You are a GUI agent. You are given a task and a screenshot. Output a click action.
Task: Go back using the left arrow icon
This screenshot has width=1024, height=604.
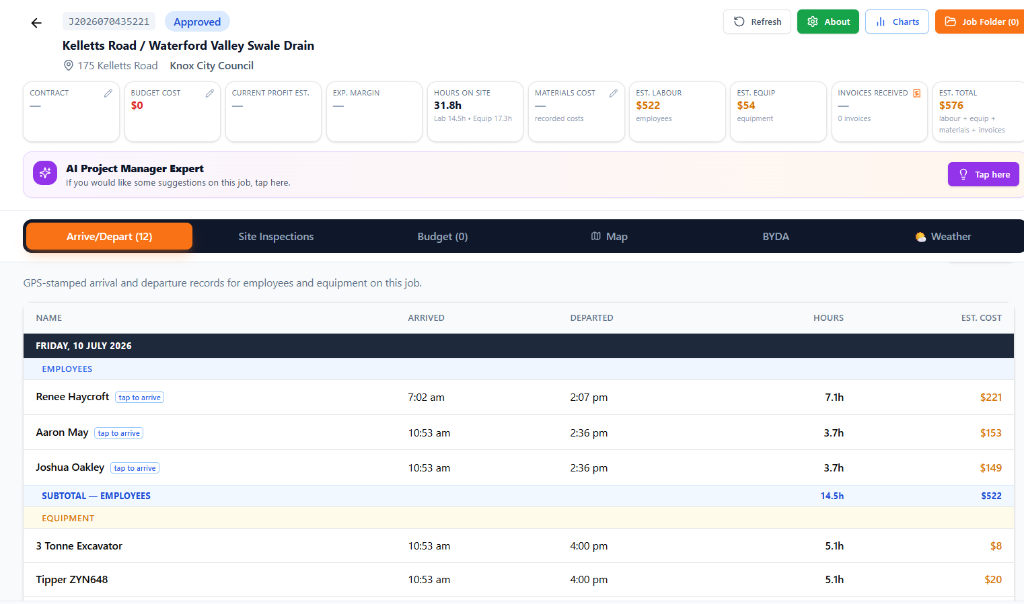coord(37,23)
